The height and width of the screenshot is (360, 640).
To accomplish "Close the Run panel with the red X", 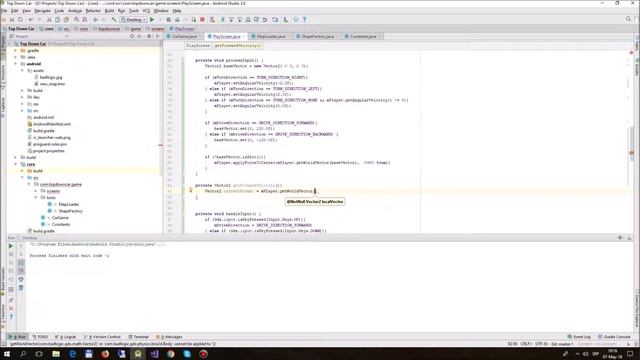I will click(11, 309).
